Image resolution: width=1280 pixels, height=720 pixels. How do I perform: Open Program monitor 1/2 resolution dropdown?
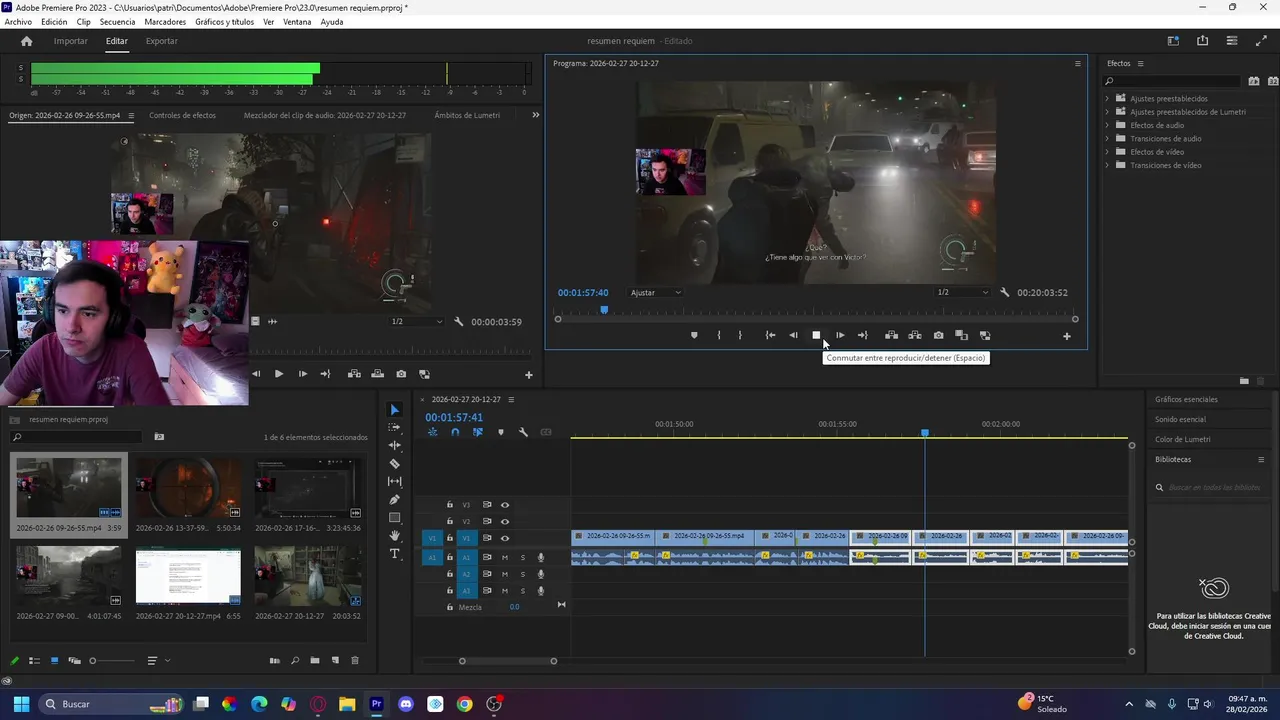[962, 293]
